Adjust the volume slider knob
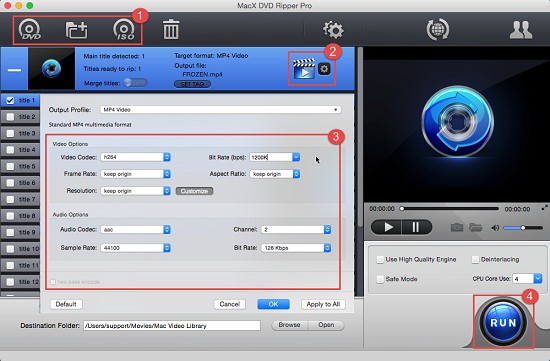 (x=523, y=228)
